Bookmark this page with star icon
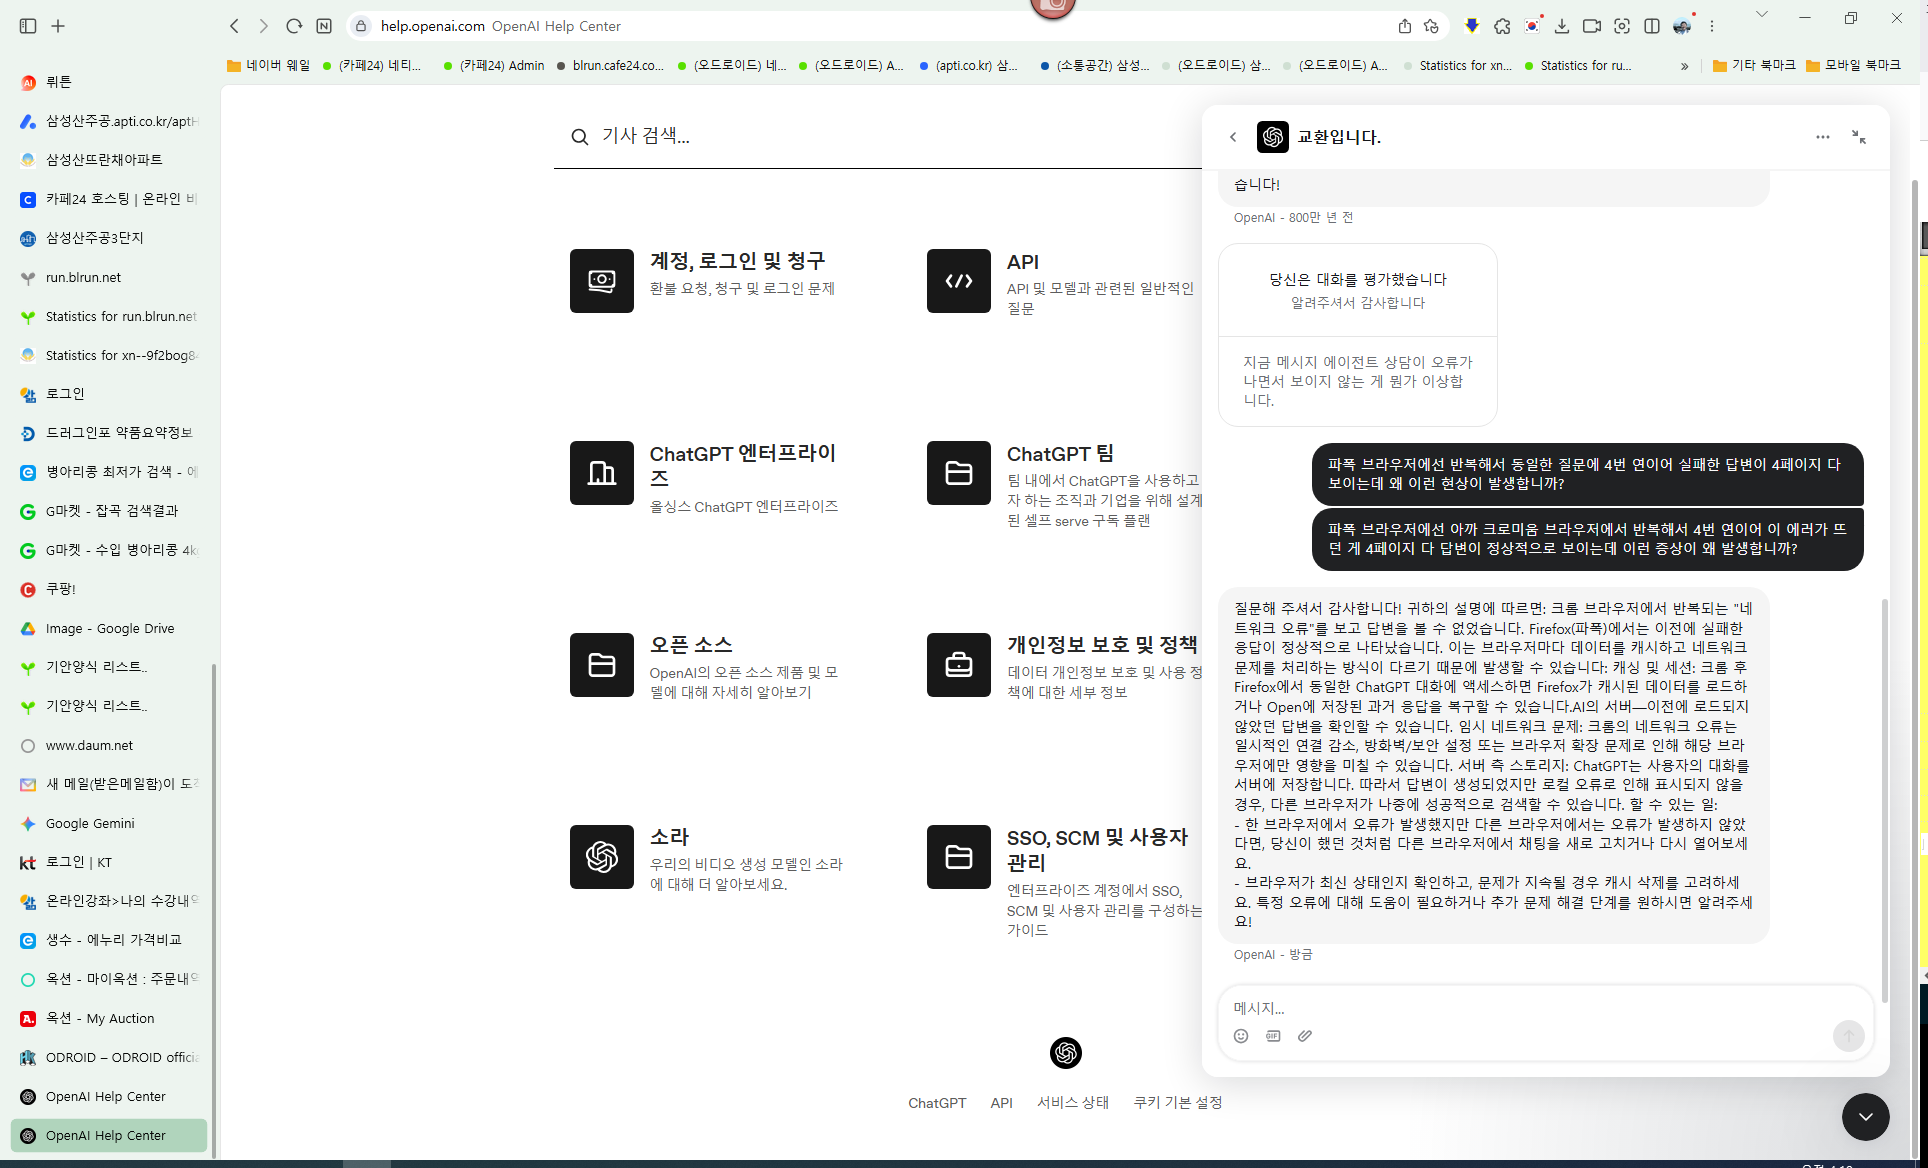Viewport: 1928px width, 1168px height. (x=1431, y=26)
